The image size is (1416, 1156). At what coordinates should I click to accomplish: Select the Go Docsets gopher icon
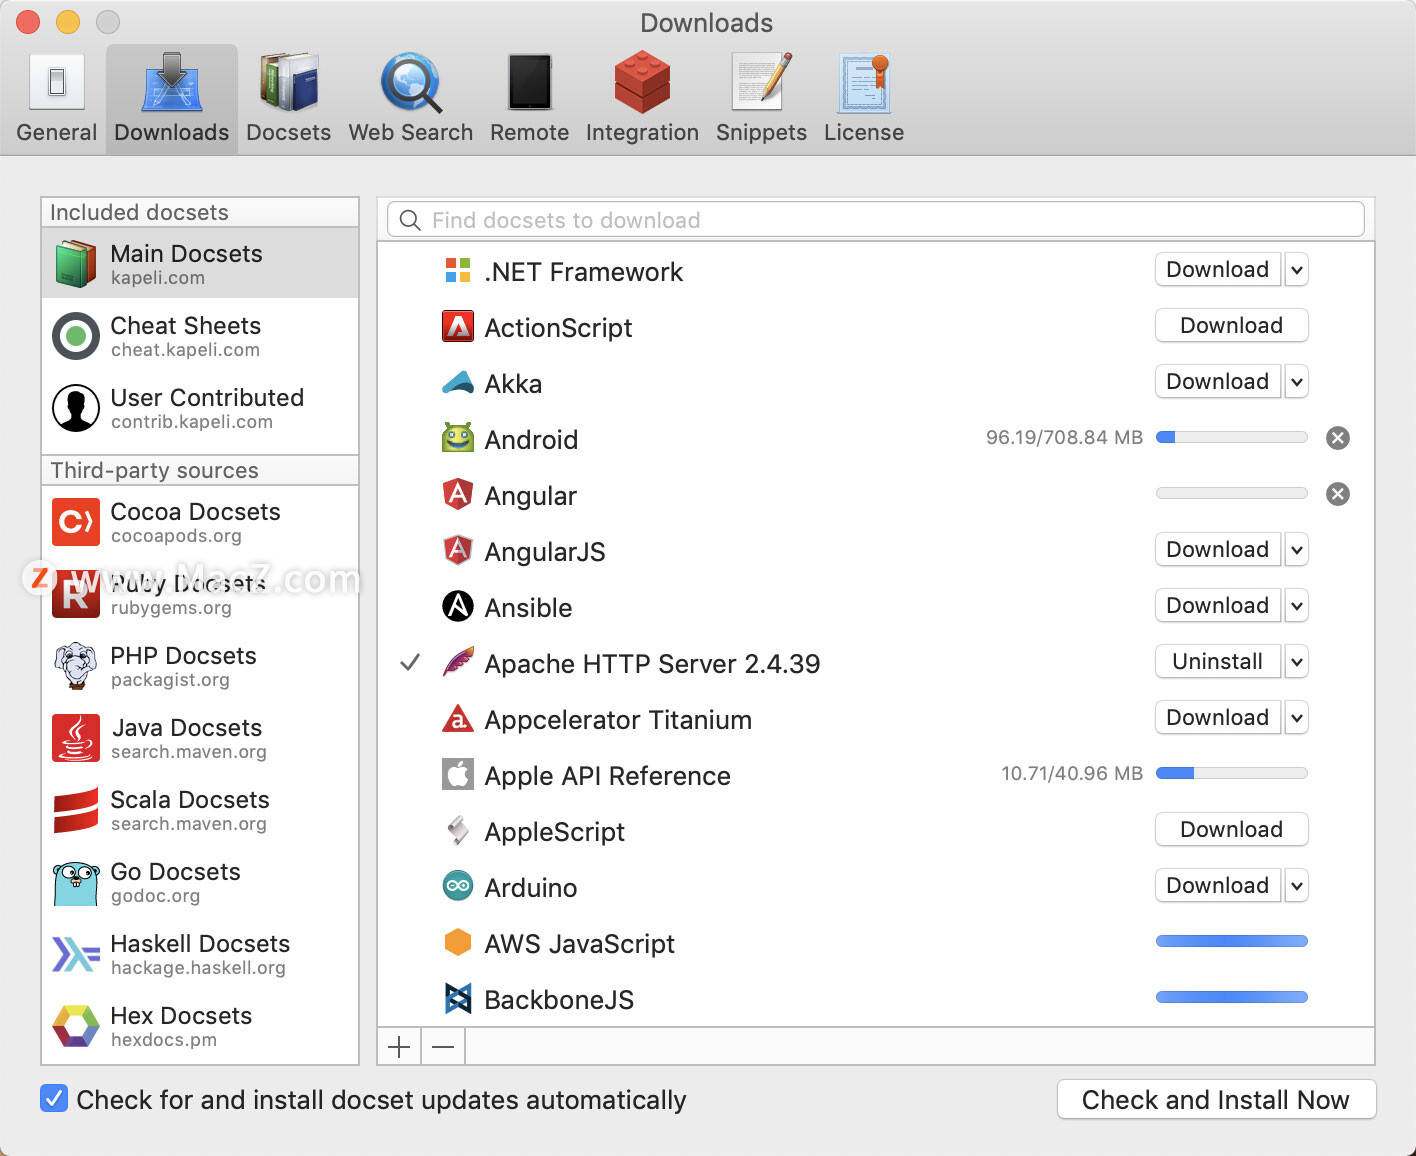point(76,883)
